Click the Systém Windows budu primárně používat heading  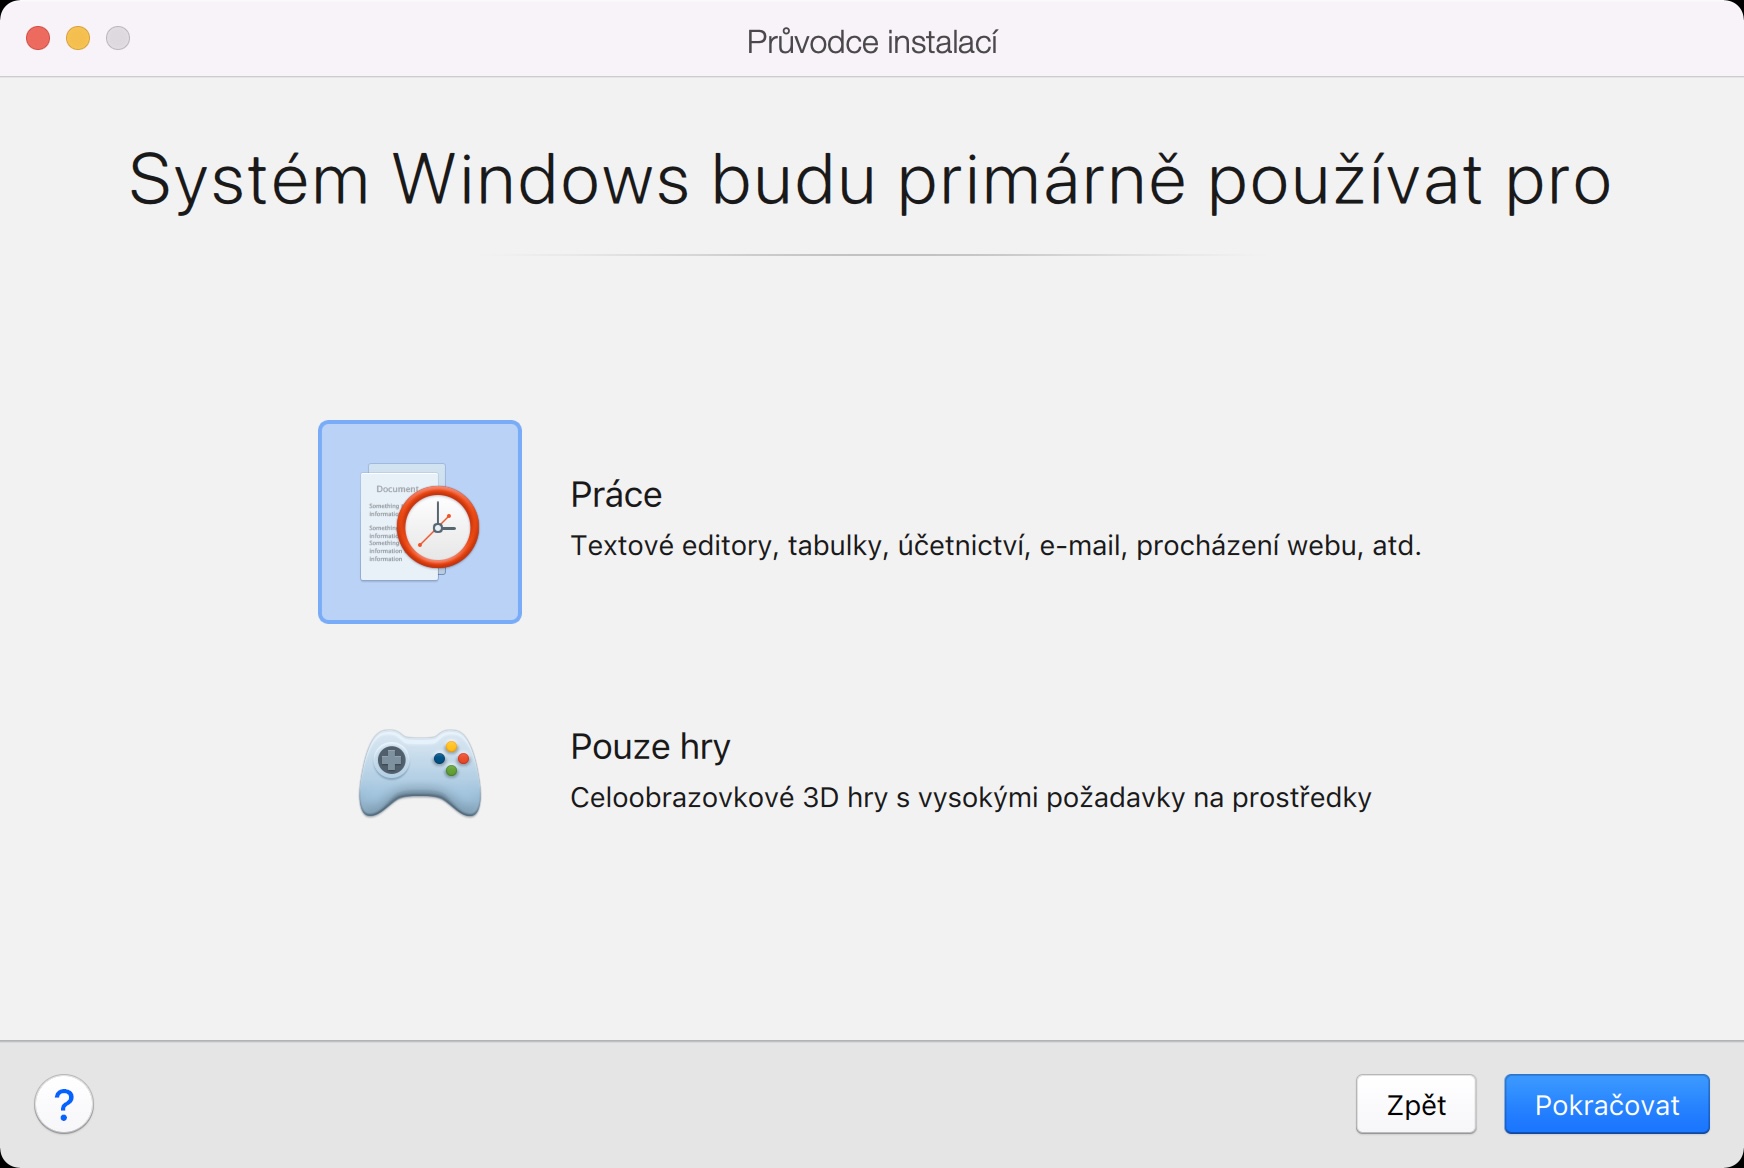pos(870,181)
